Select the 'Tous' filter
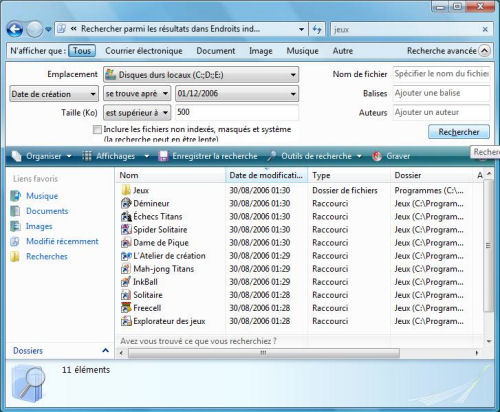Image resolution: width=500 pixels, height=412 pixels. coord(82,51)
